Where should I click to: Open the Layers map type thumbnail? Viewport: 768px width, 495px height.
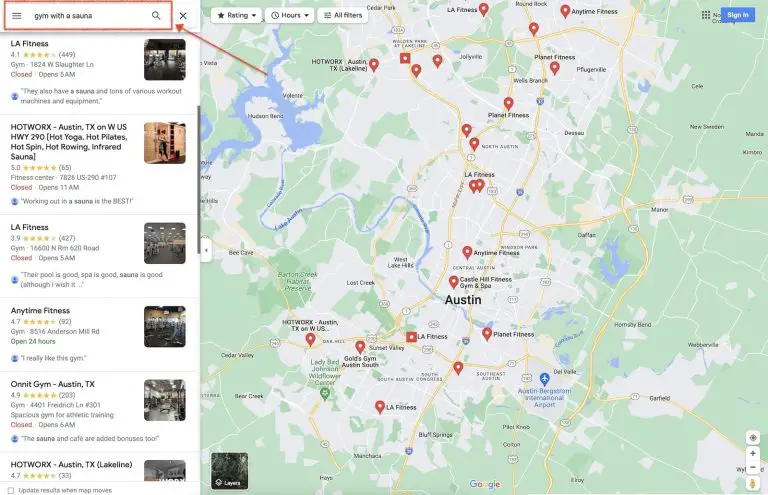click(x=229, y=470)
